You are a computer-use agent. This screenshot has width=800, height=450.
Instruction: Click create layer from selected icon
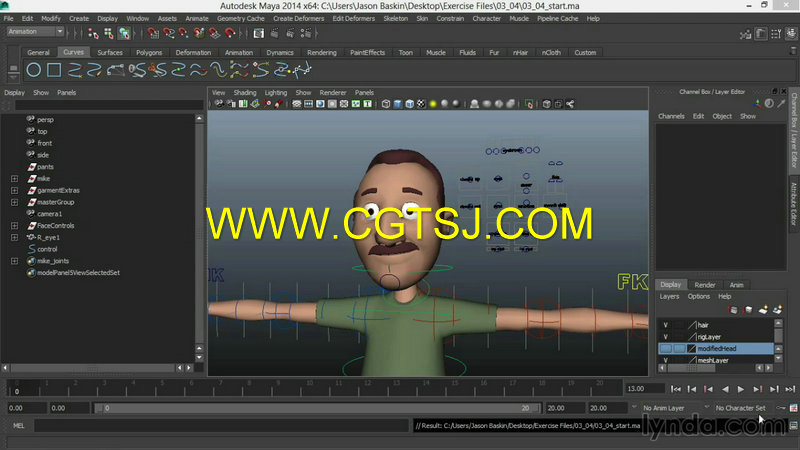778,310
